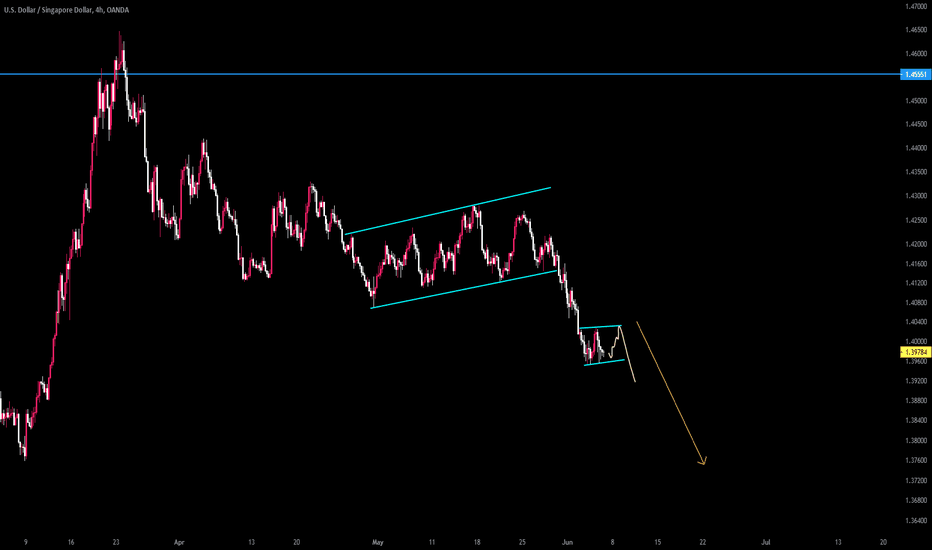932x550 pixels.
Task: Click the 1.42000 price axis label
Action: pos(916,244)
